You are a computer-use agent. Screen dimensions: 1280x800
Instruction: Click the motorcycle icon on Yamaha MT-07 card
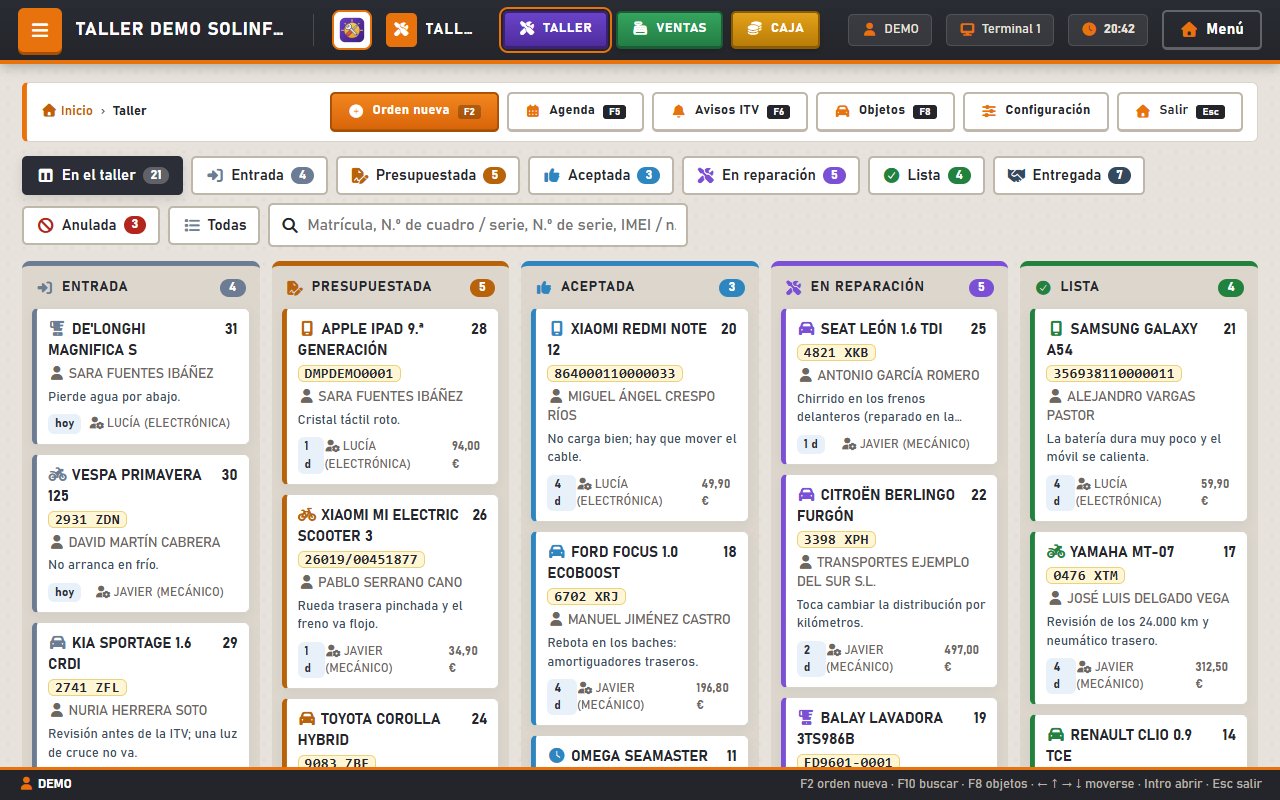1055,552
